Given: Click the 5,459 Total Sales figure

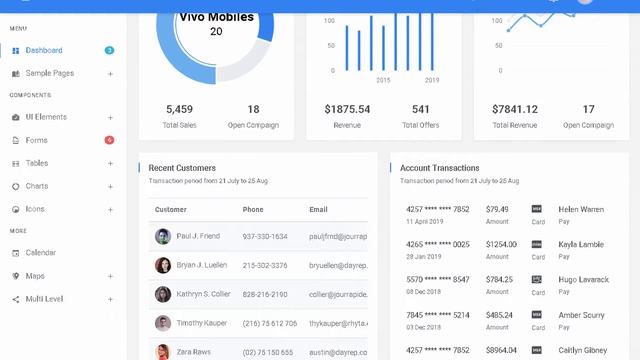Looking at the screenshot, I should click(179, 109).
